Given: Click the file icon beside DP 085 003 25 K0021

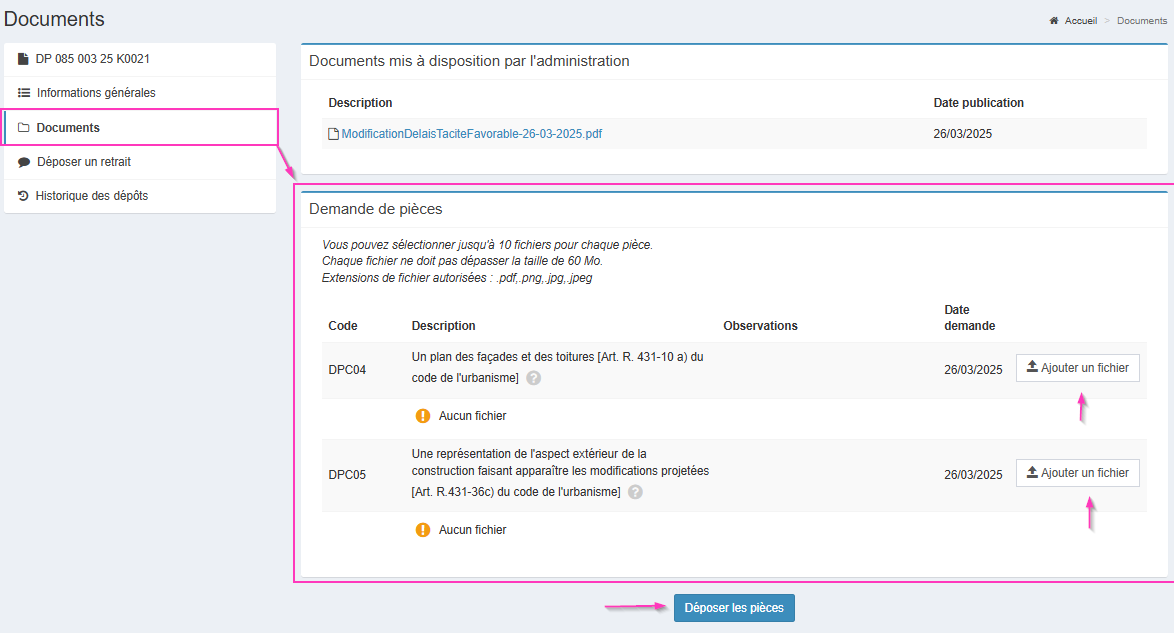Looking at the screenshot, I should click(x=23, y=59).
